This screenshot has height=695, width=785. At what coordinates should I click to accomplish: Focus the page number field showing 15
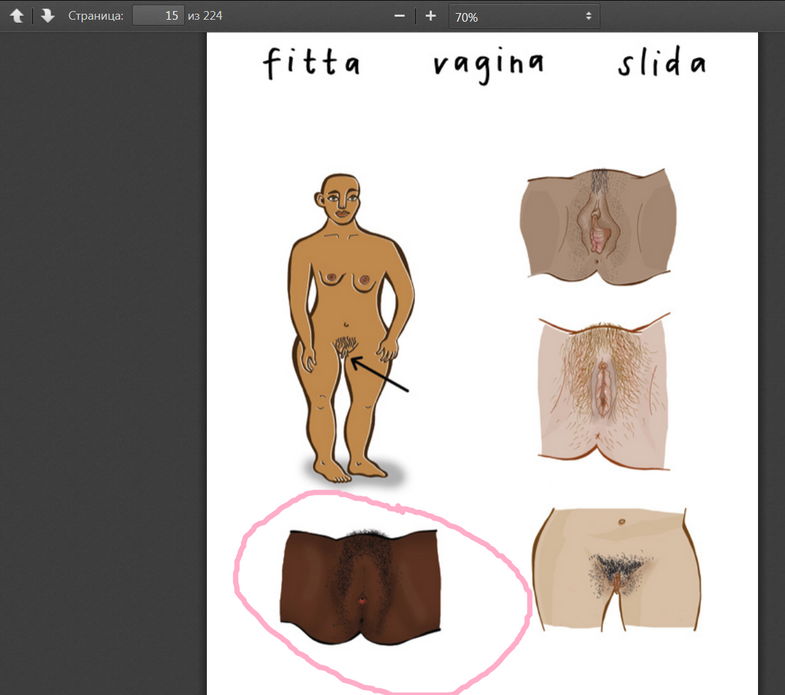157,16
